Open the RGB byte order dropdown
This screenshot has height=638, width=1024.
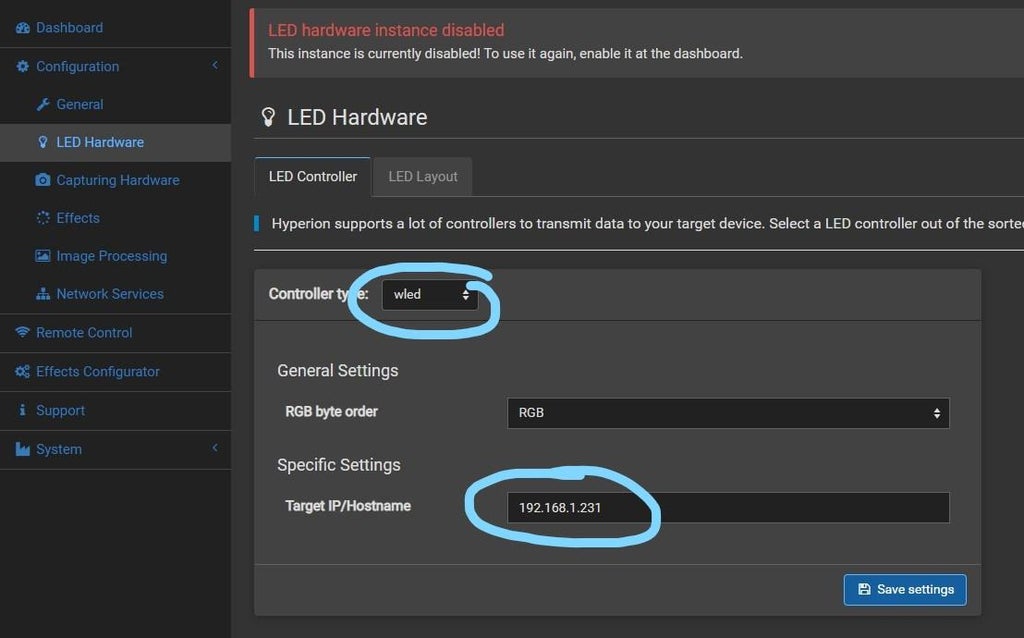[728, 413]
